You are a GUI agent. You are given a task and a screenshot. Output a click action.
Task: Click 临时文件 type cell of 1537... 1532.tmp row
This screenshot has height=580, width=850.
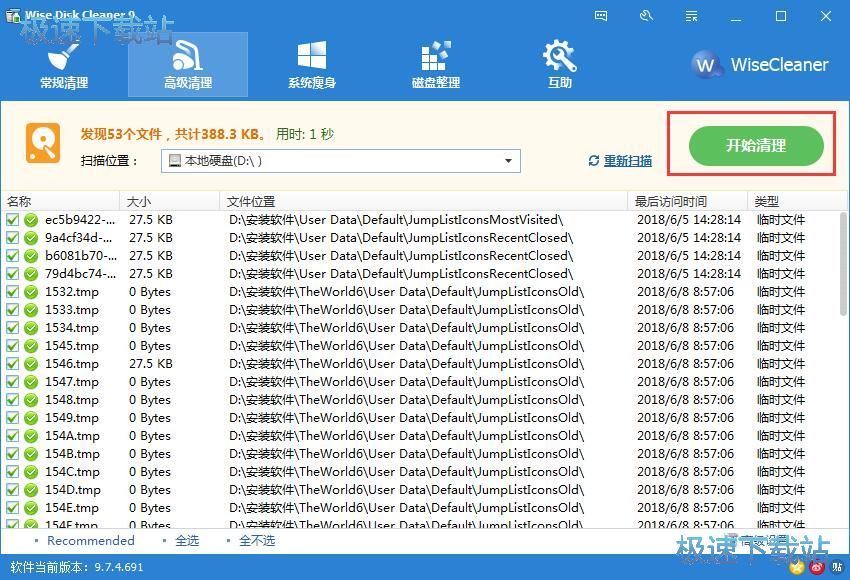pos(781,292)
